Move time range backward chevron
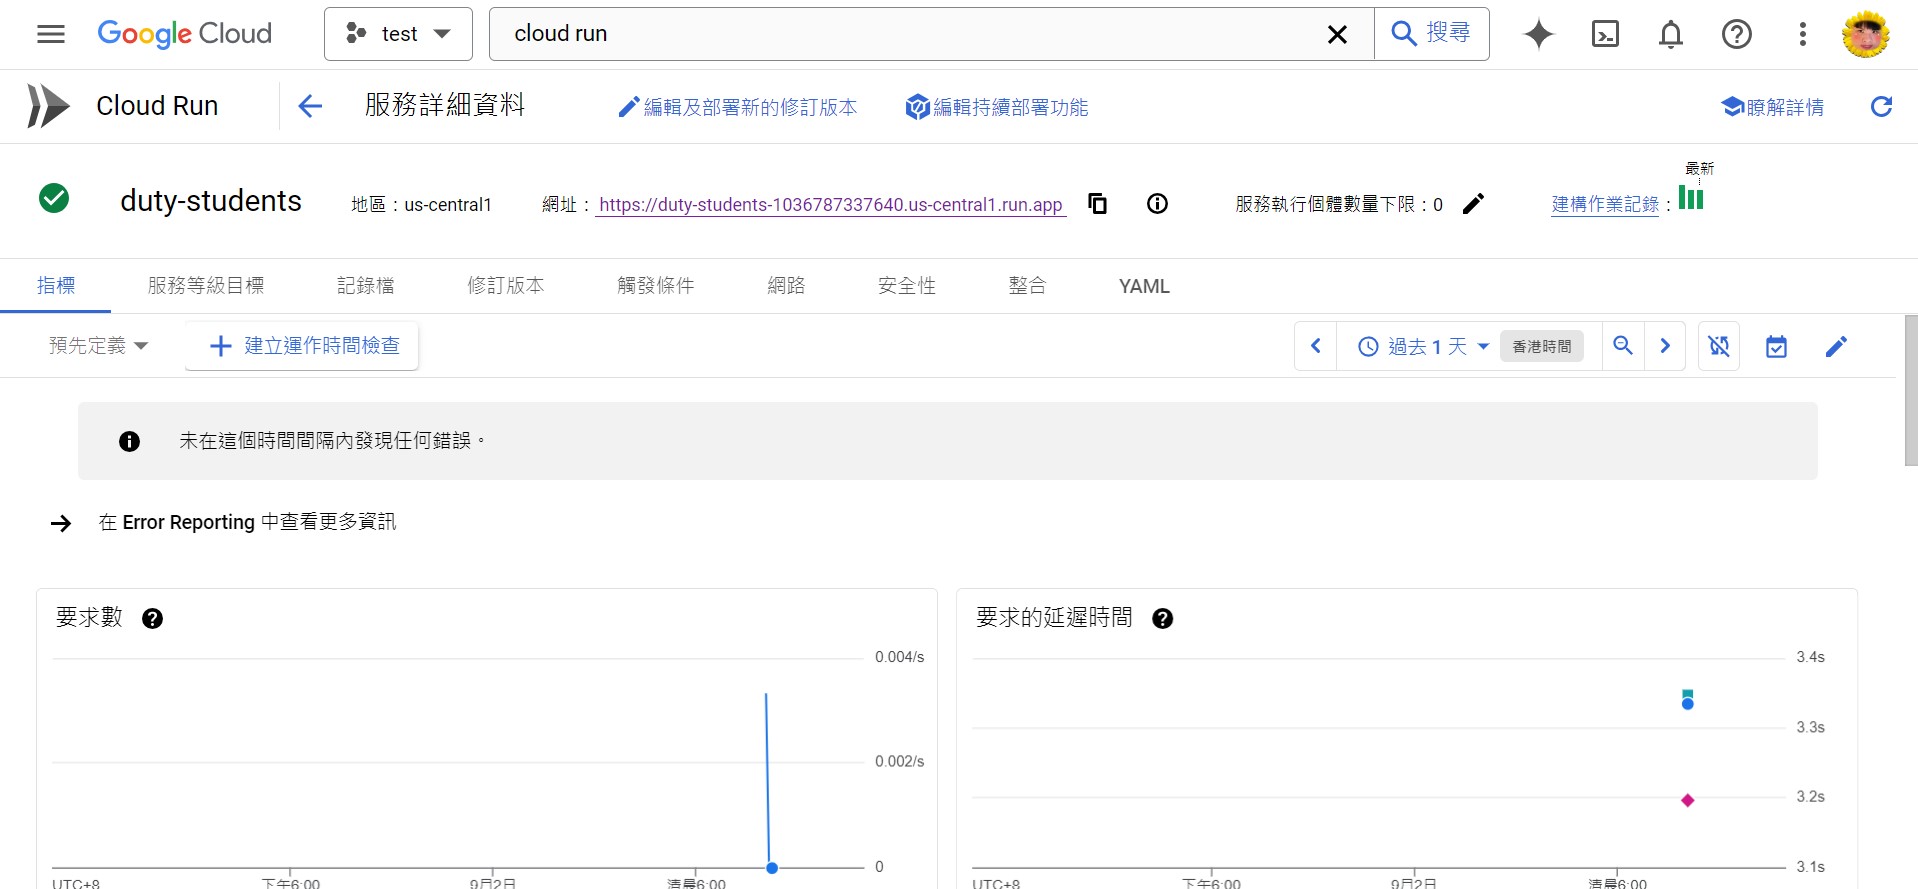This screenshot has width=1918, height=889. 1316,346
